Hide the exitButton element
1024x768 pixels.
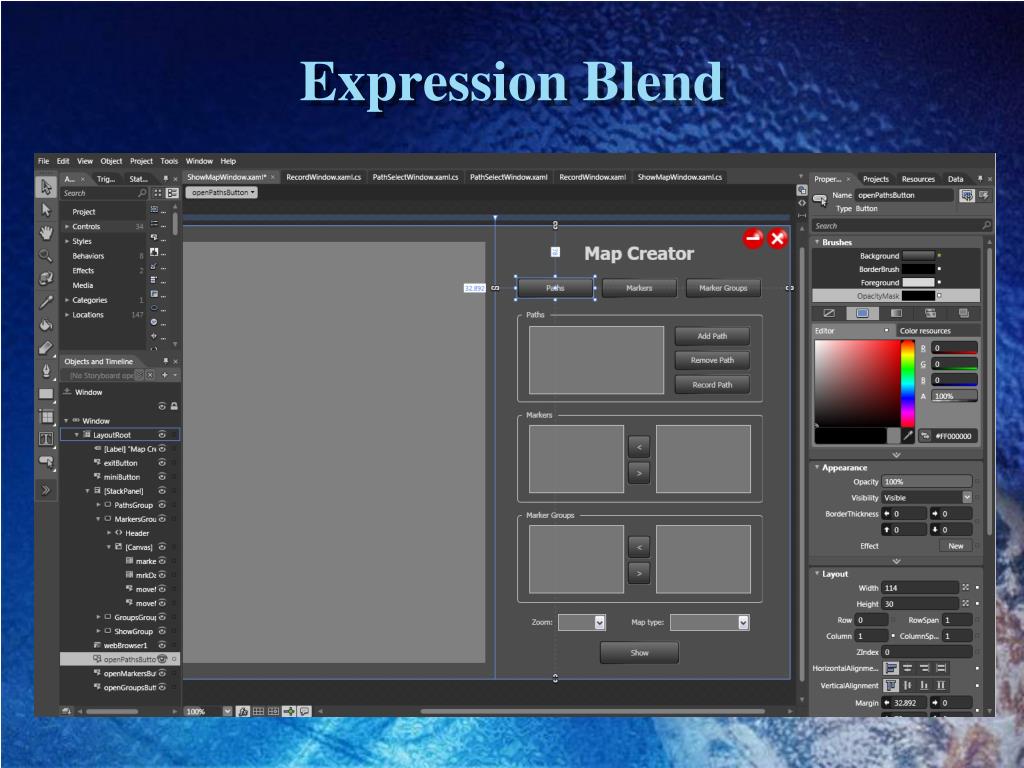162,463
